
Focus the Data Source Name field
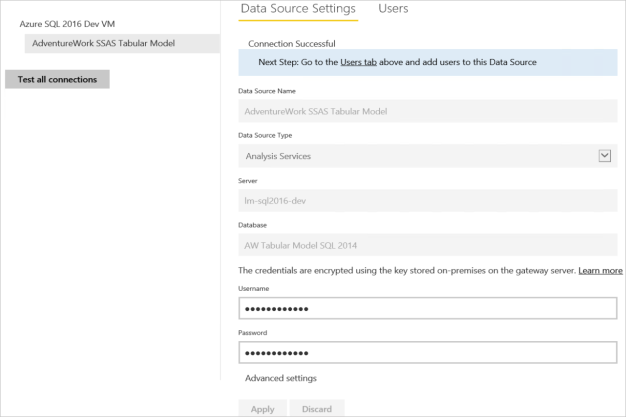428,111
